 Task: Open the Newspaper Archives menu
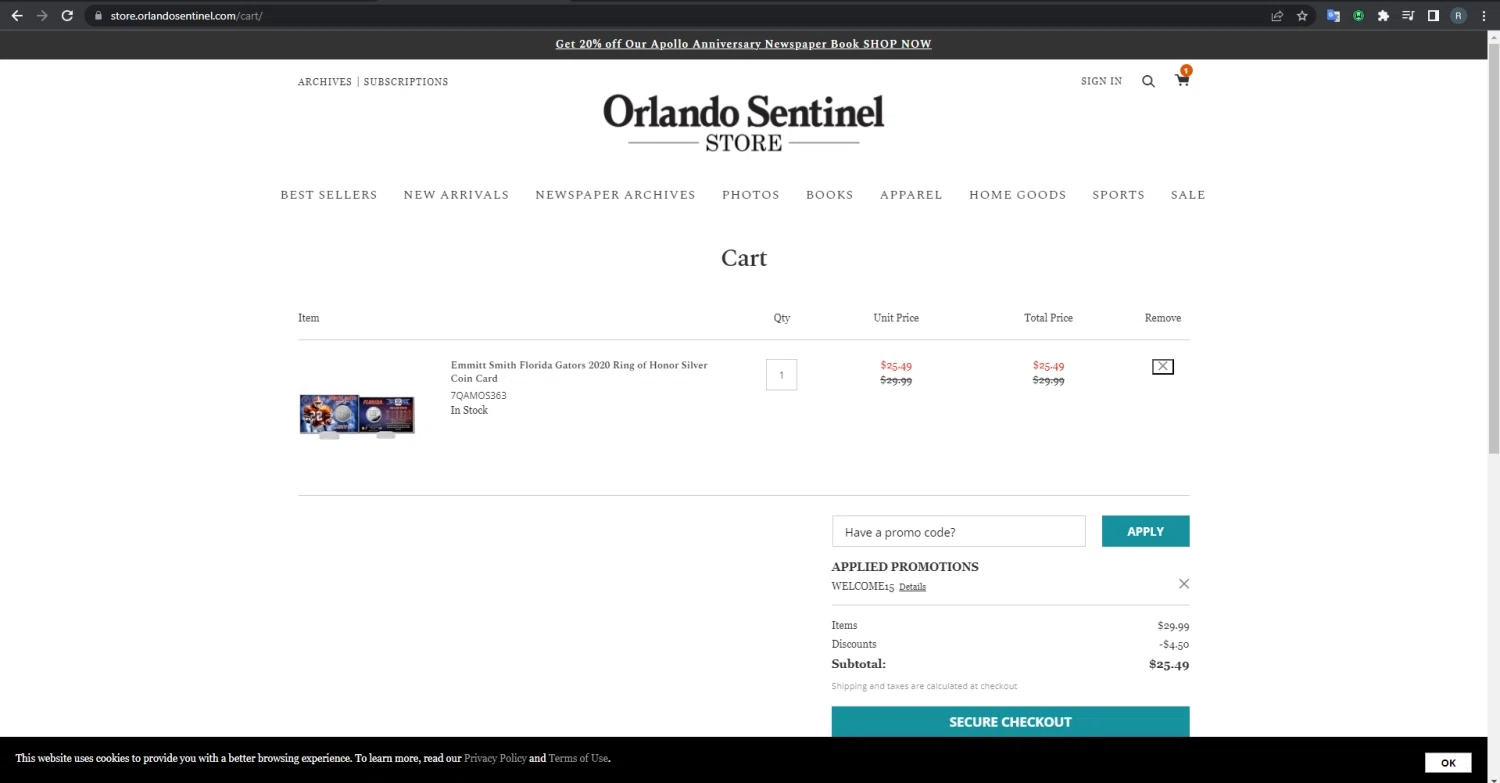tap(615, 195)
